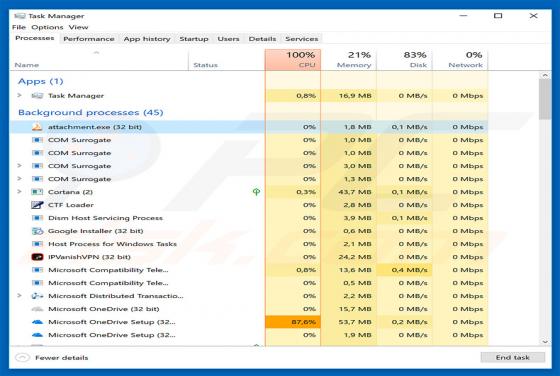Select Google Installer (32 bit) process
The image size is (560, 376).
point(249,231)
